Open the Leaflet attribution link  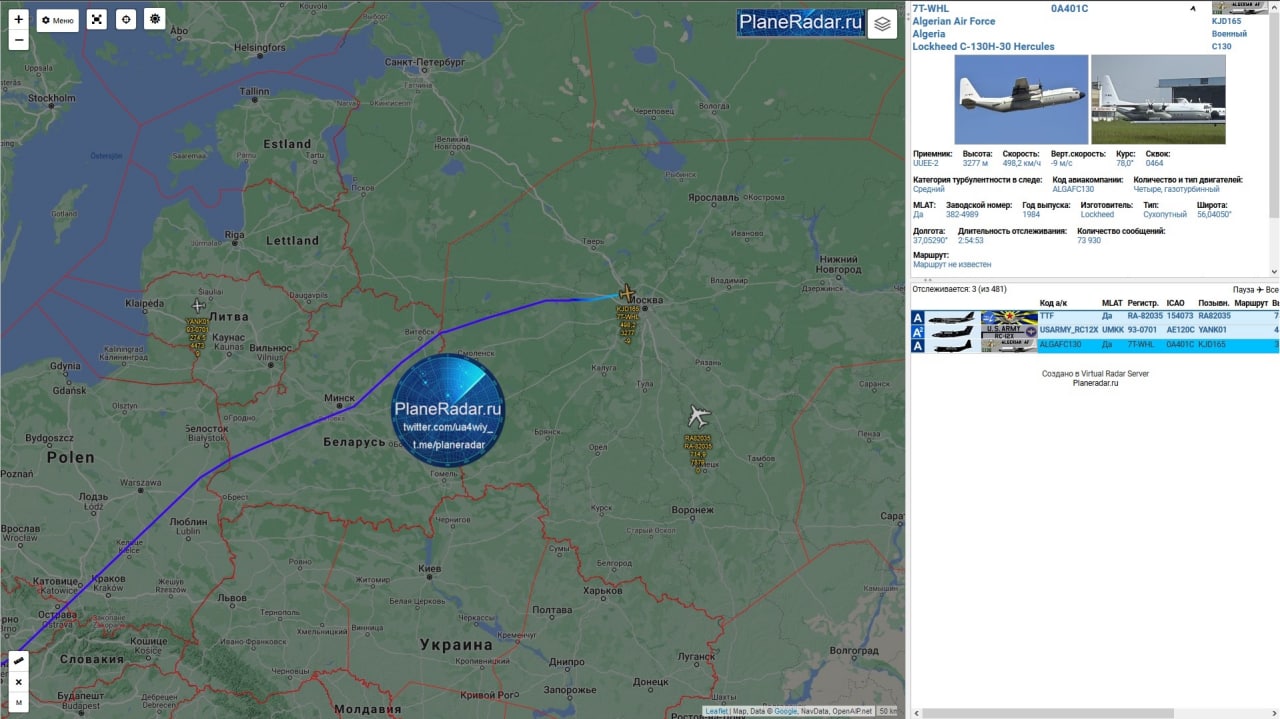tap(716, 711)
